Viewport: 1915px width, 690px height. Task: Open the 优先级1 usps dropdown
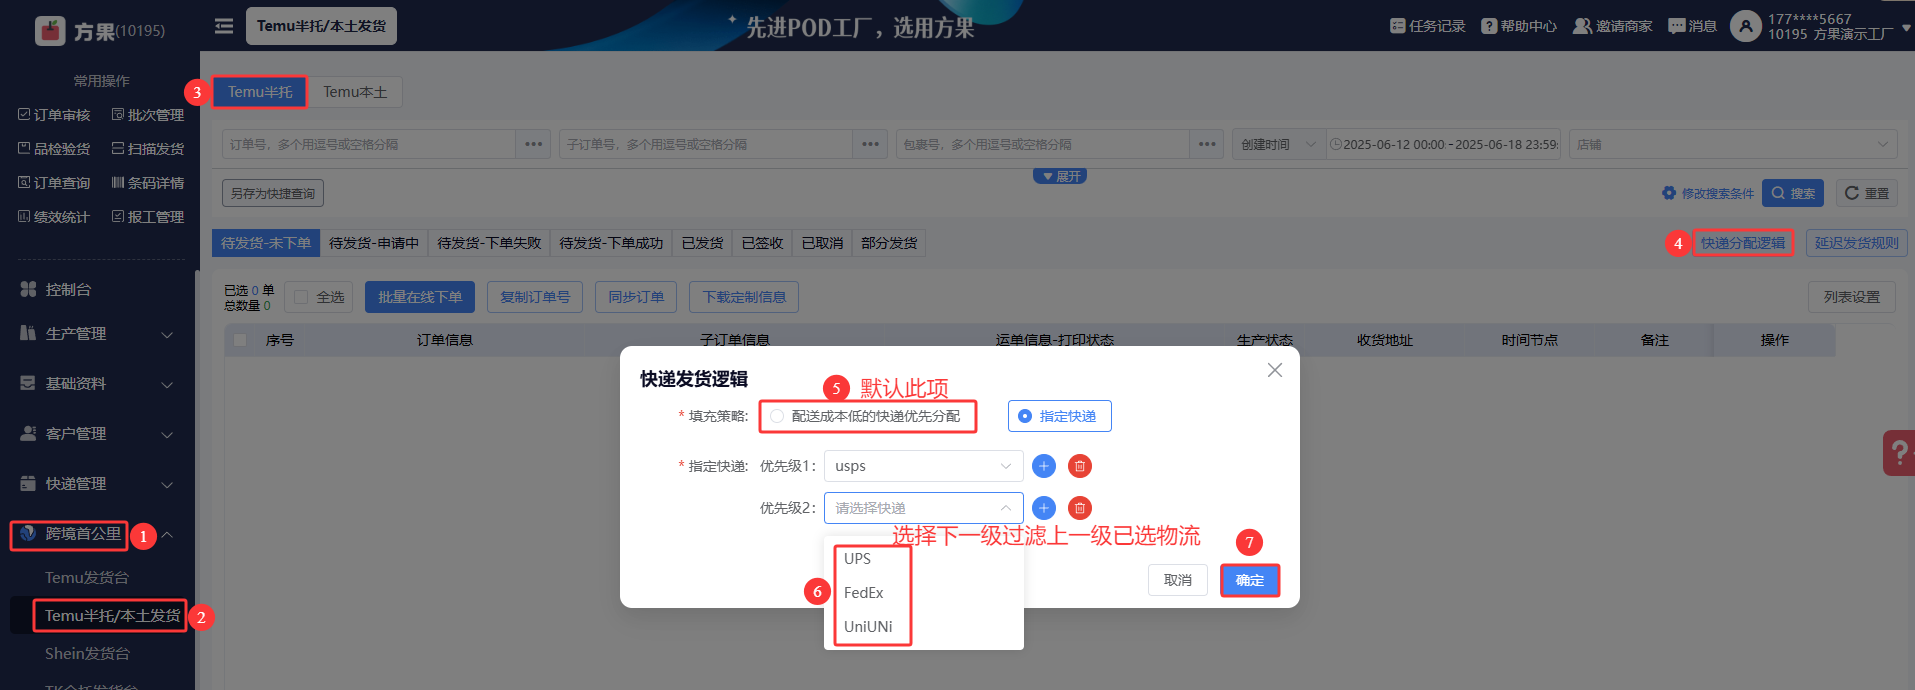[x=924, y=466]
